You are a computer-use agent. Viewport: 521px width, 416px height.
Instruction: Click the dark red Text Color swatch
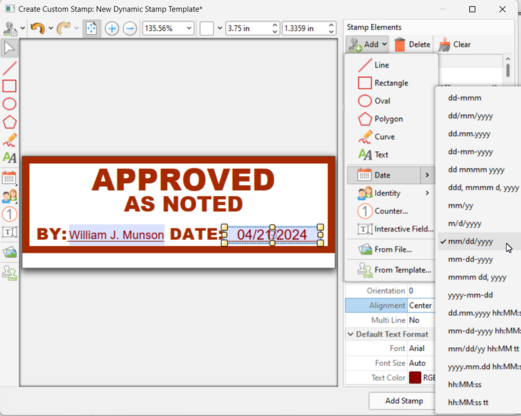[415, 378]
